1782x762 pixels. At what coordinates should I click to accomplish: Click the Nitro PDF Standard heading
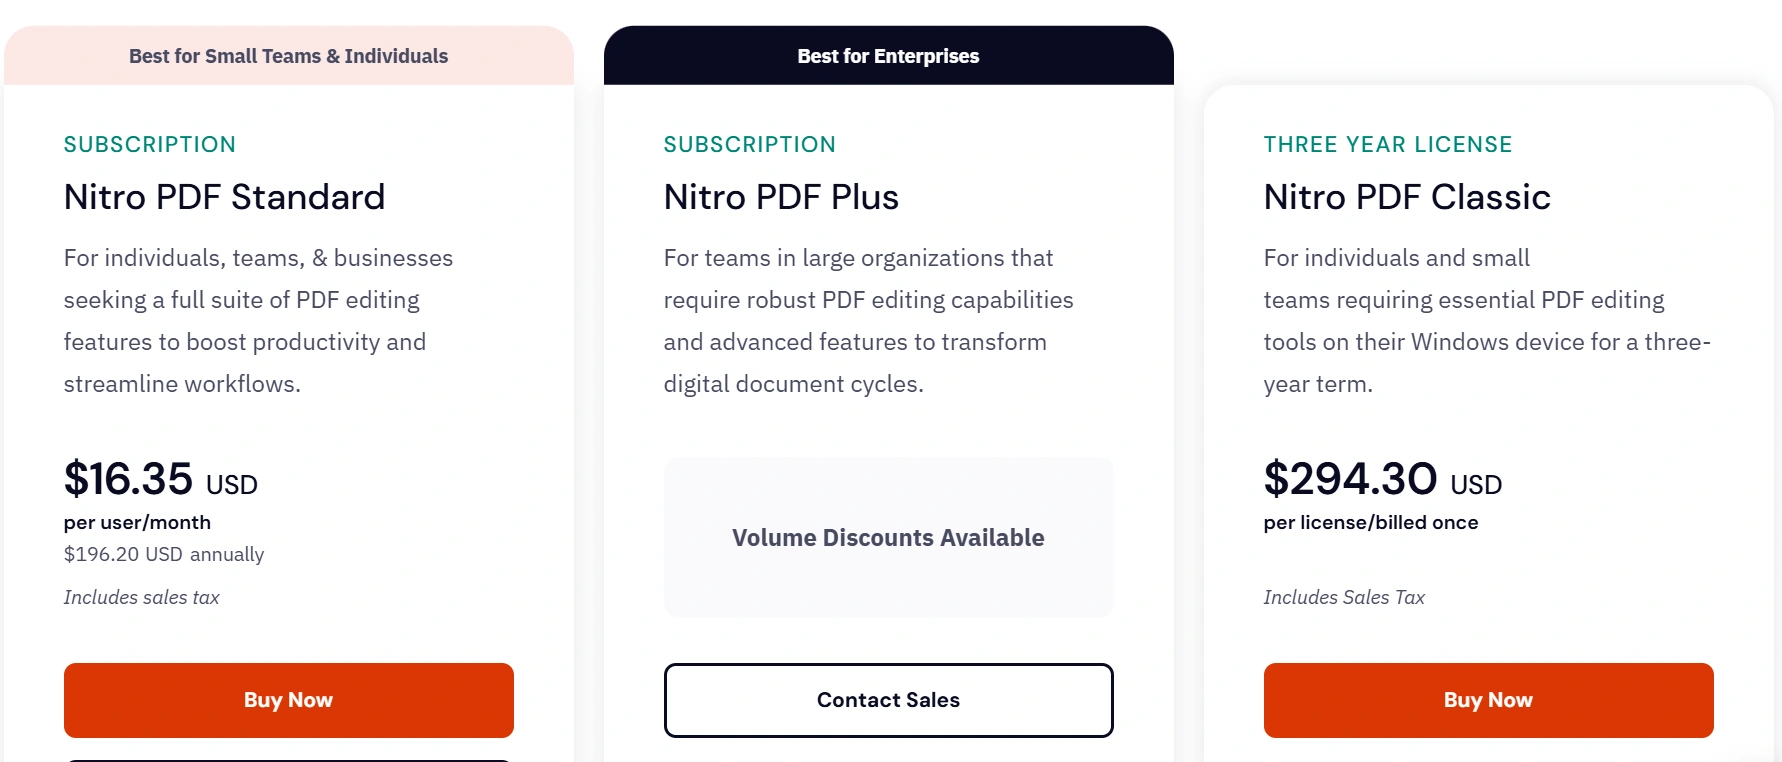[x=224, y=197]
